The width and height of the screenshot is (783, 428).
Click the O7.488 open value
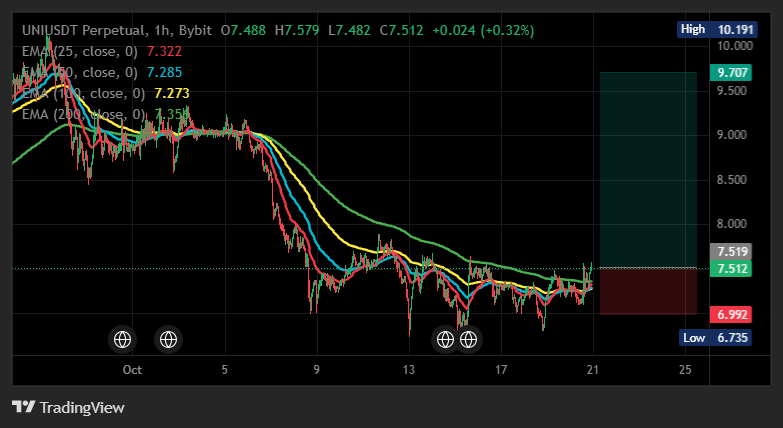tap(244, 30)
